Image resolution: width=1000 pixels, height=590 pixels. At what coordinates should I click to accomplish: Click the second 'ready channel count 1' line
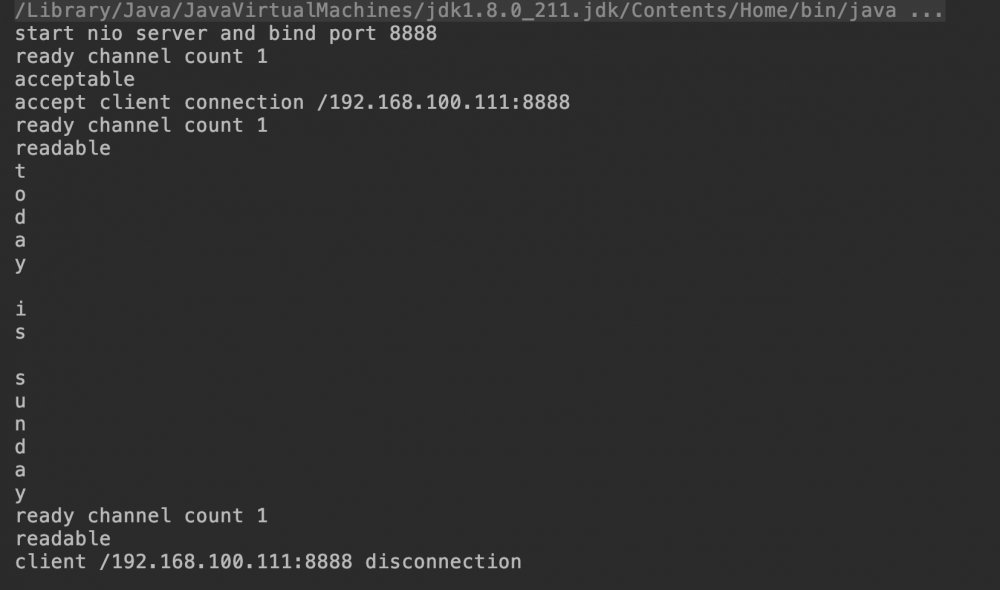click(x=141, y=126)
